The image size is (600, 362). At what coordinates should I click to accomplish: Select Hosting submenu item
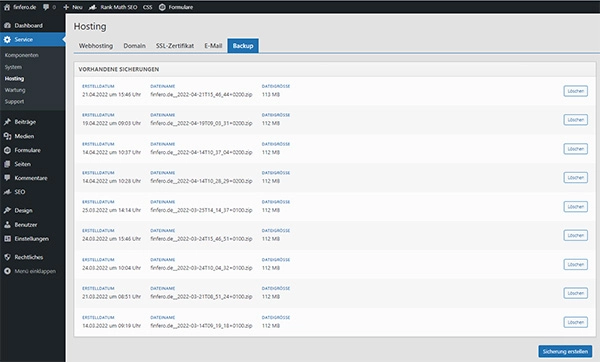coord(14,78)
